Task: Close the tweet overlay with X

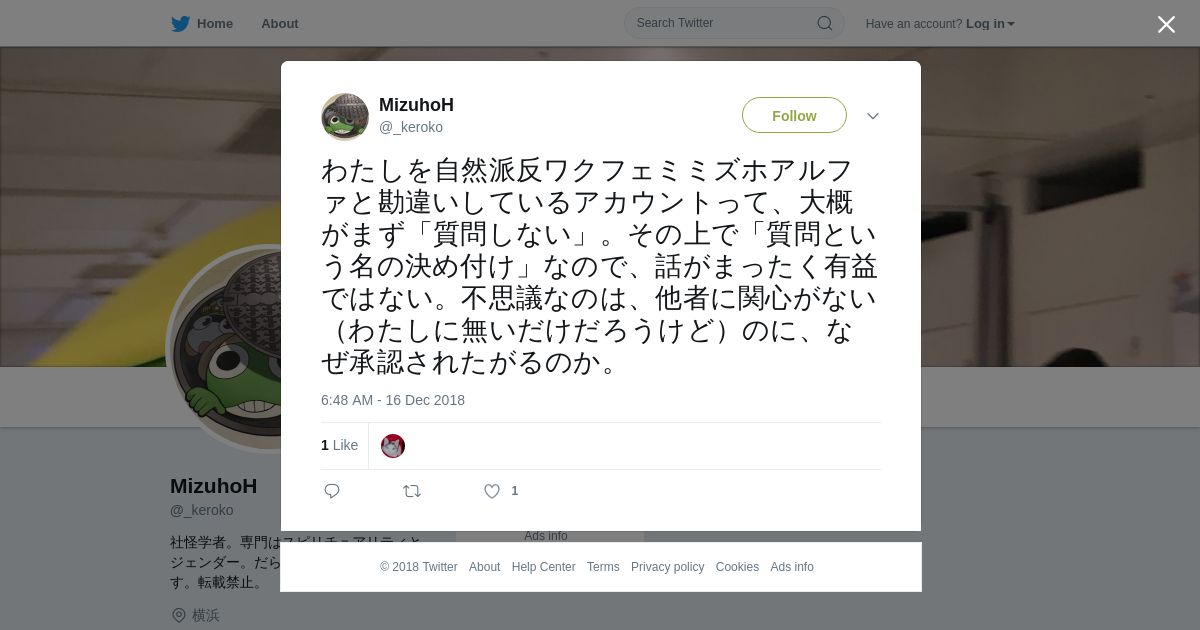Action: (x=1166, y=24)
